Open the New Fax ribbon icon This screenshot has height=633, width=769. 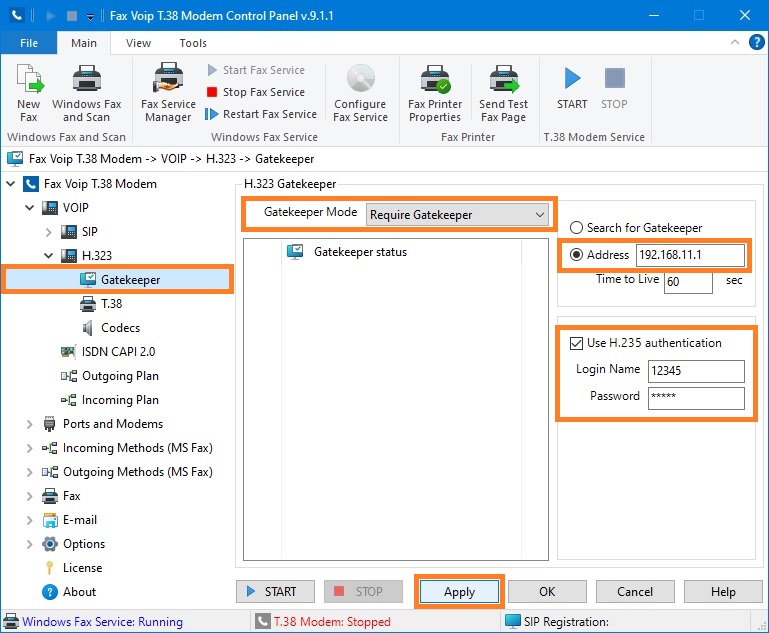pos(29,93)
